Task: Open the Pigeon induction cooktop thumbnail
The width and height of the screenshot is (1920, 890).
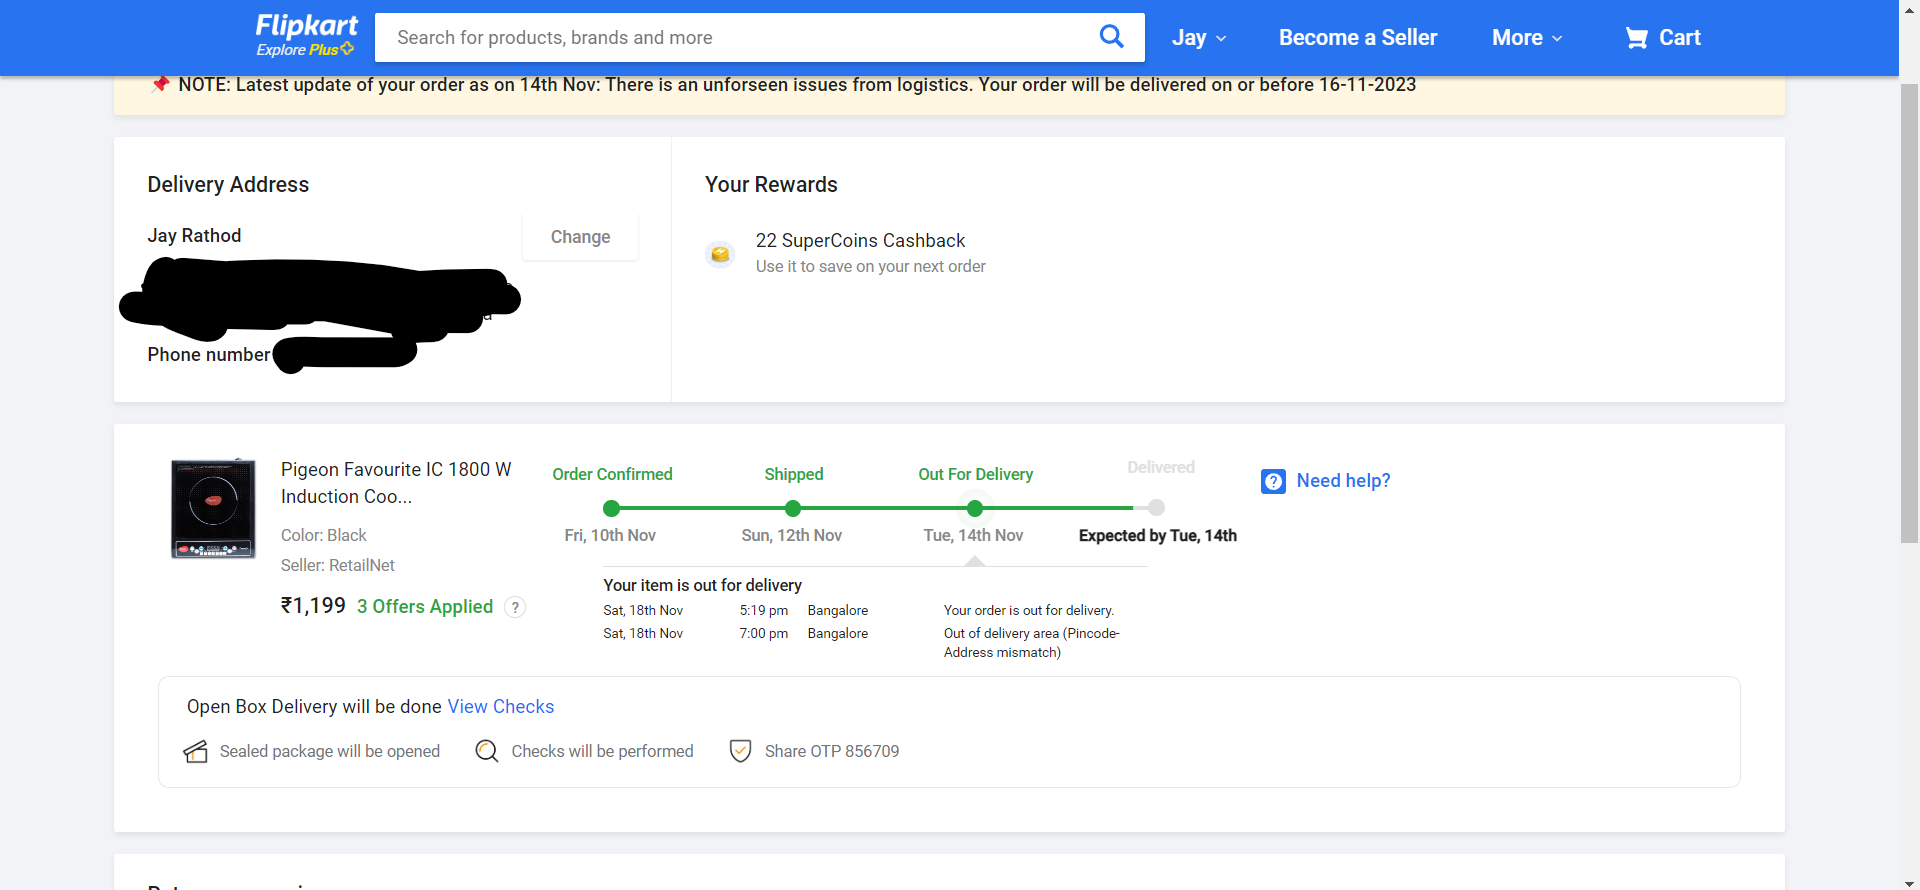Action: [x=213, y=509]
